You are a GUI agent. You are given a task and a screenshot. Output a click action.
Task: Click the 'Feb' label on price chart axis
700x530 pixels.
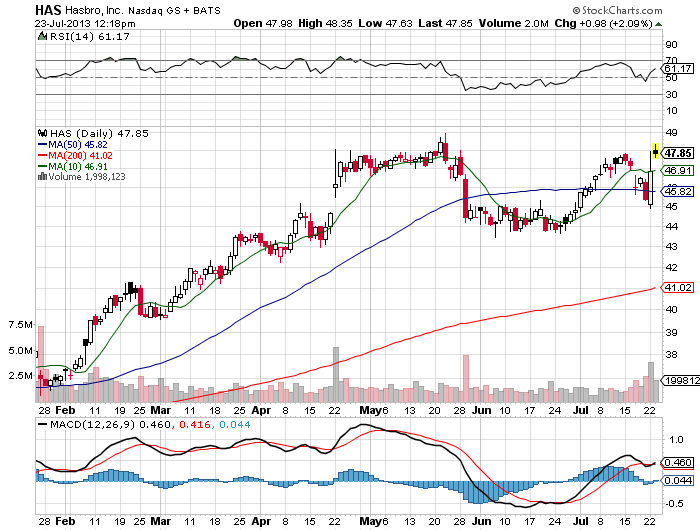pos(65,410)
